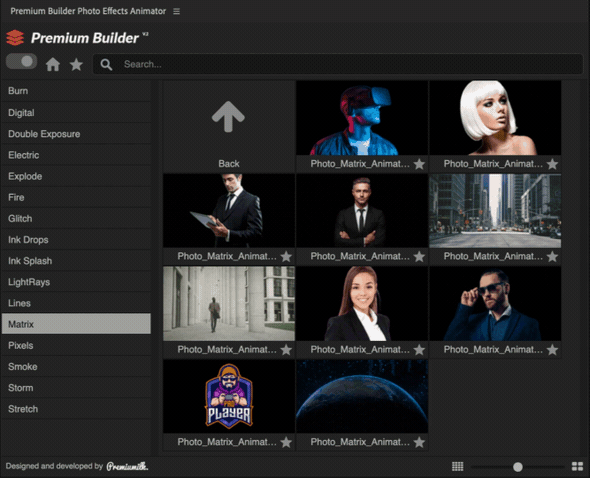
Task: Visit the Premiumilk developer link
Action: click(127, 467)
